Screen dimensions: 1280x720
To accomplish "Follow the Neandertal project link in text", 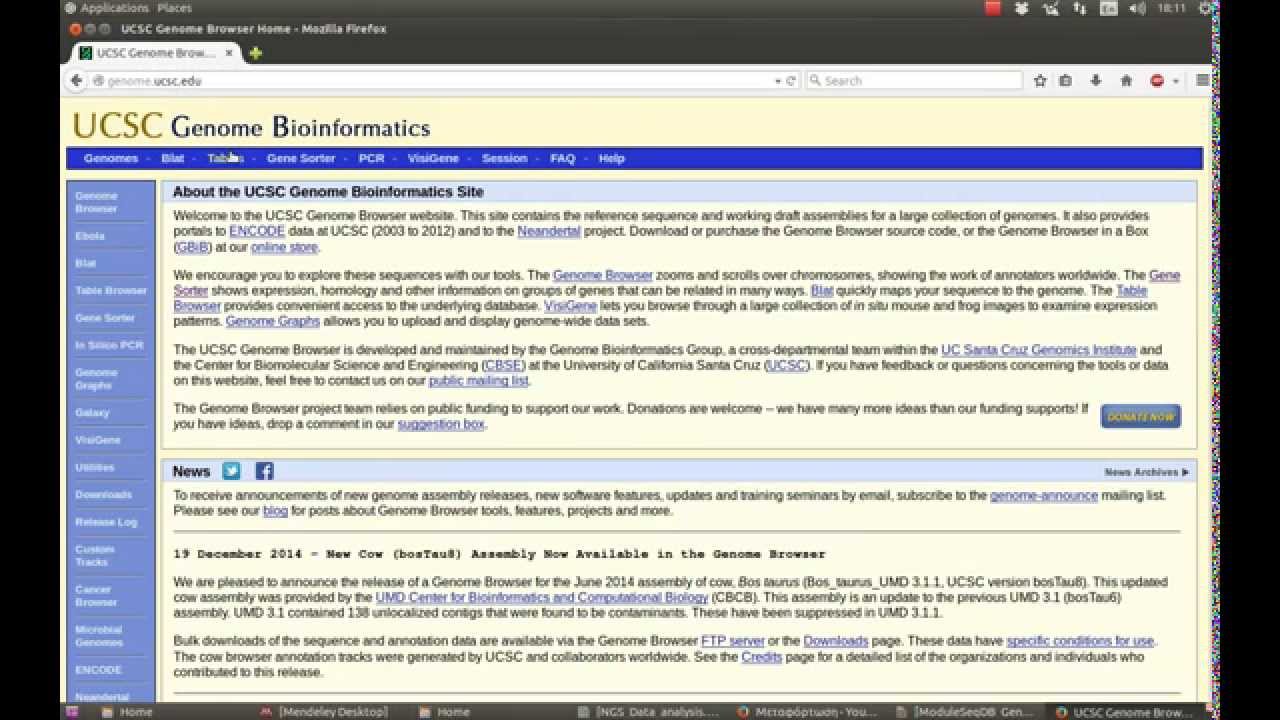I will [550, 231].
